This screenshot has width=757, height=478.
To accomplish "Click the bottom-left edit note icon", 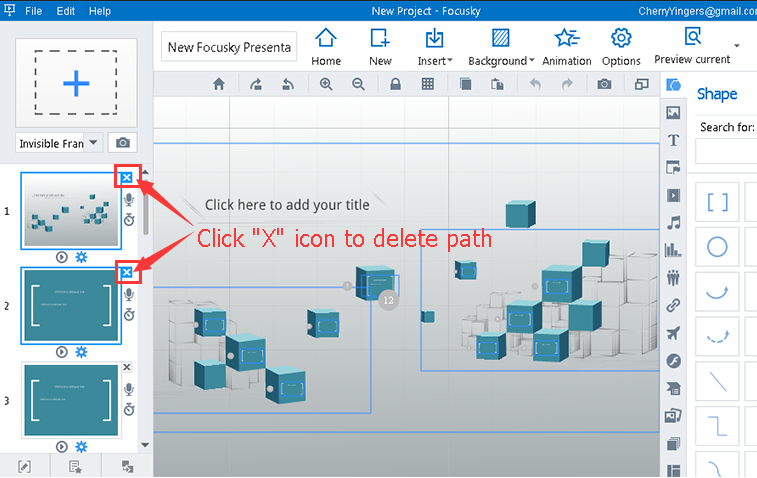I will pyautogui.click(x=24, y=466).
